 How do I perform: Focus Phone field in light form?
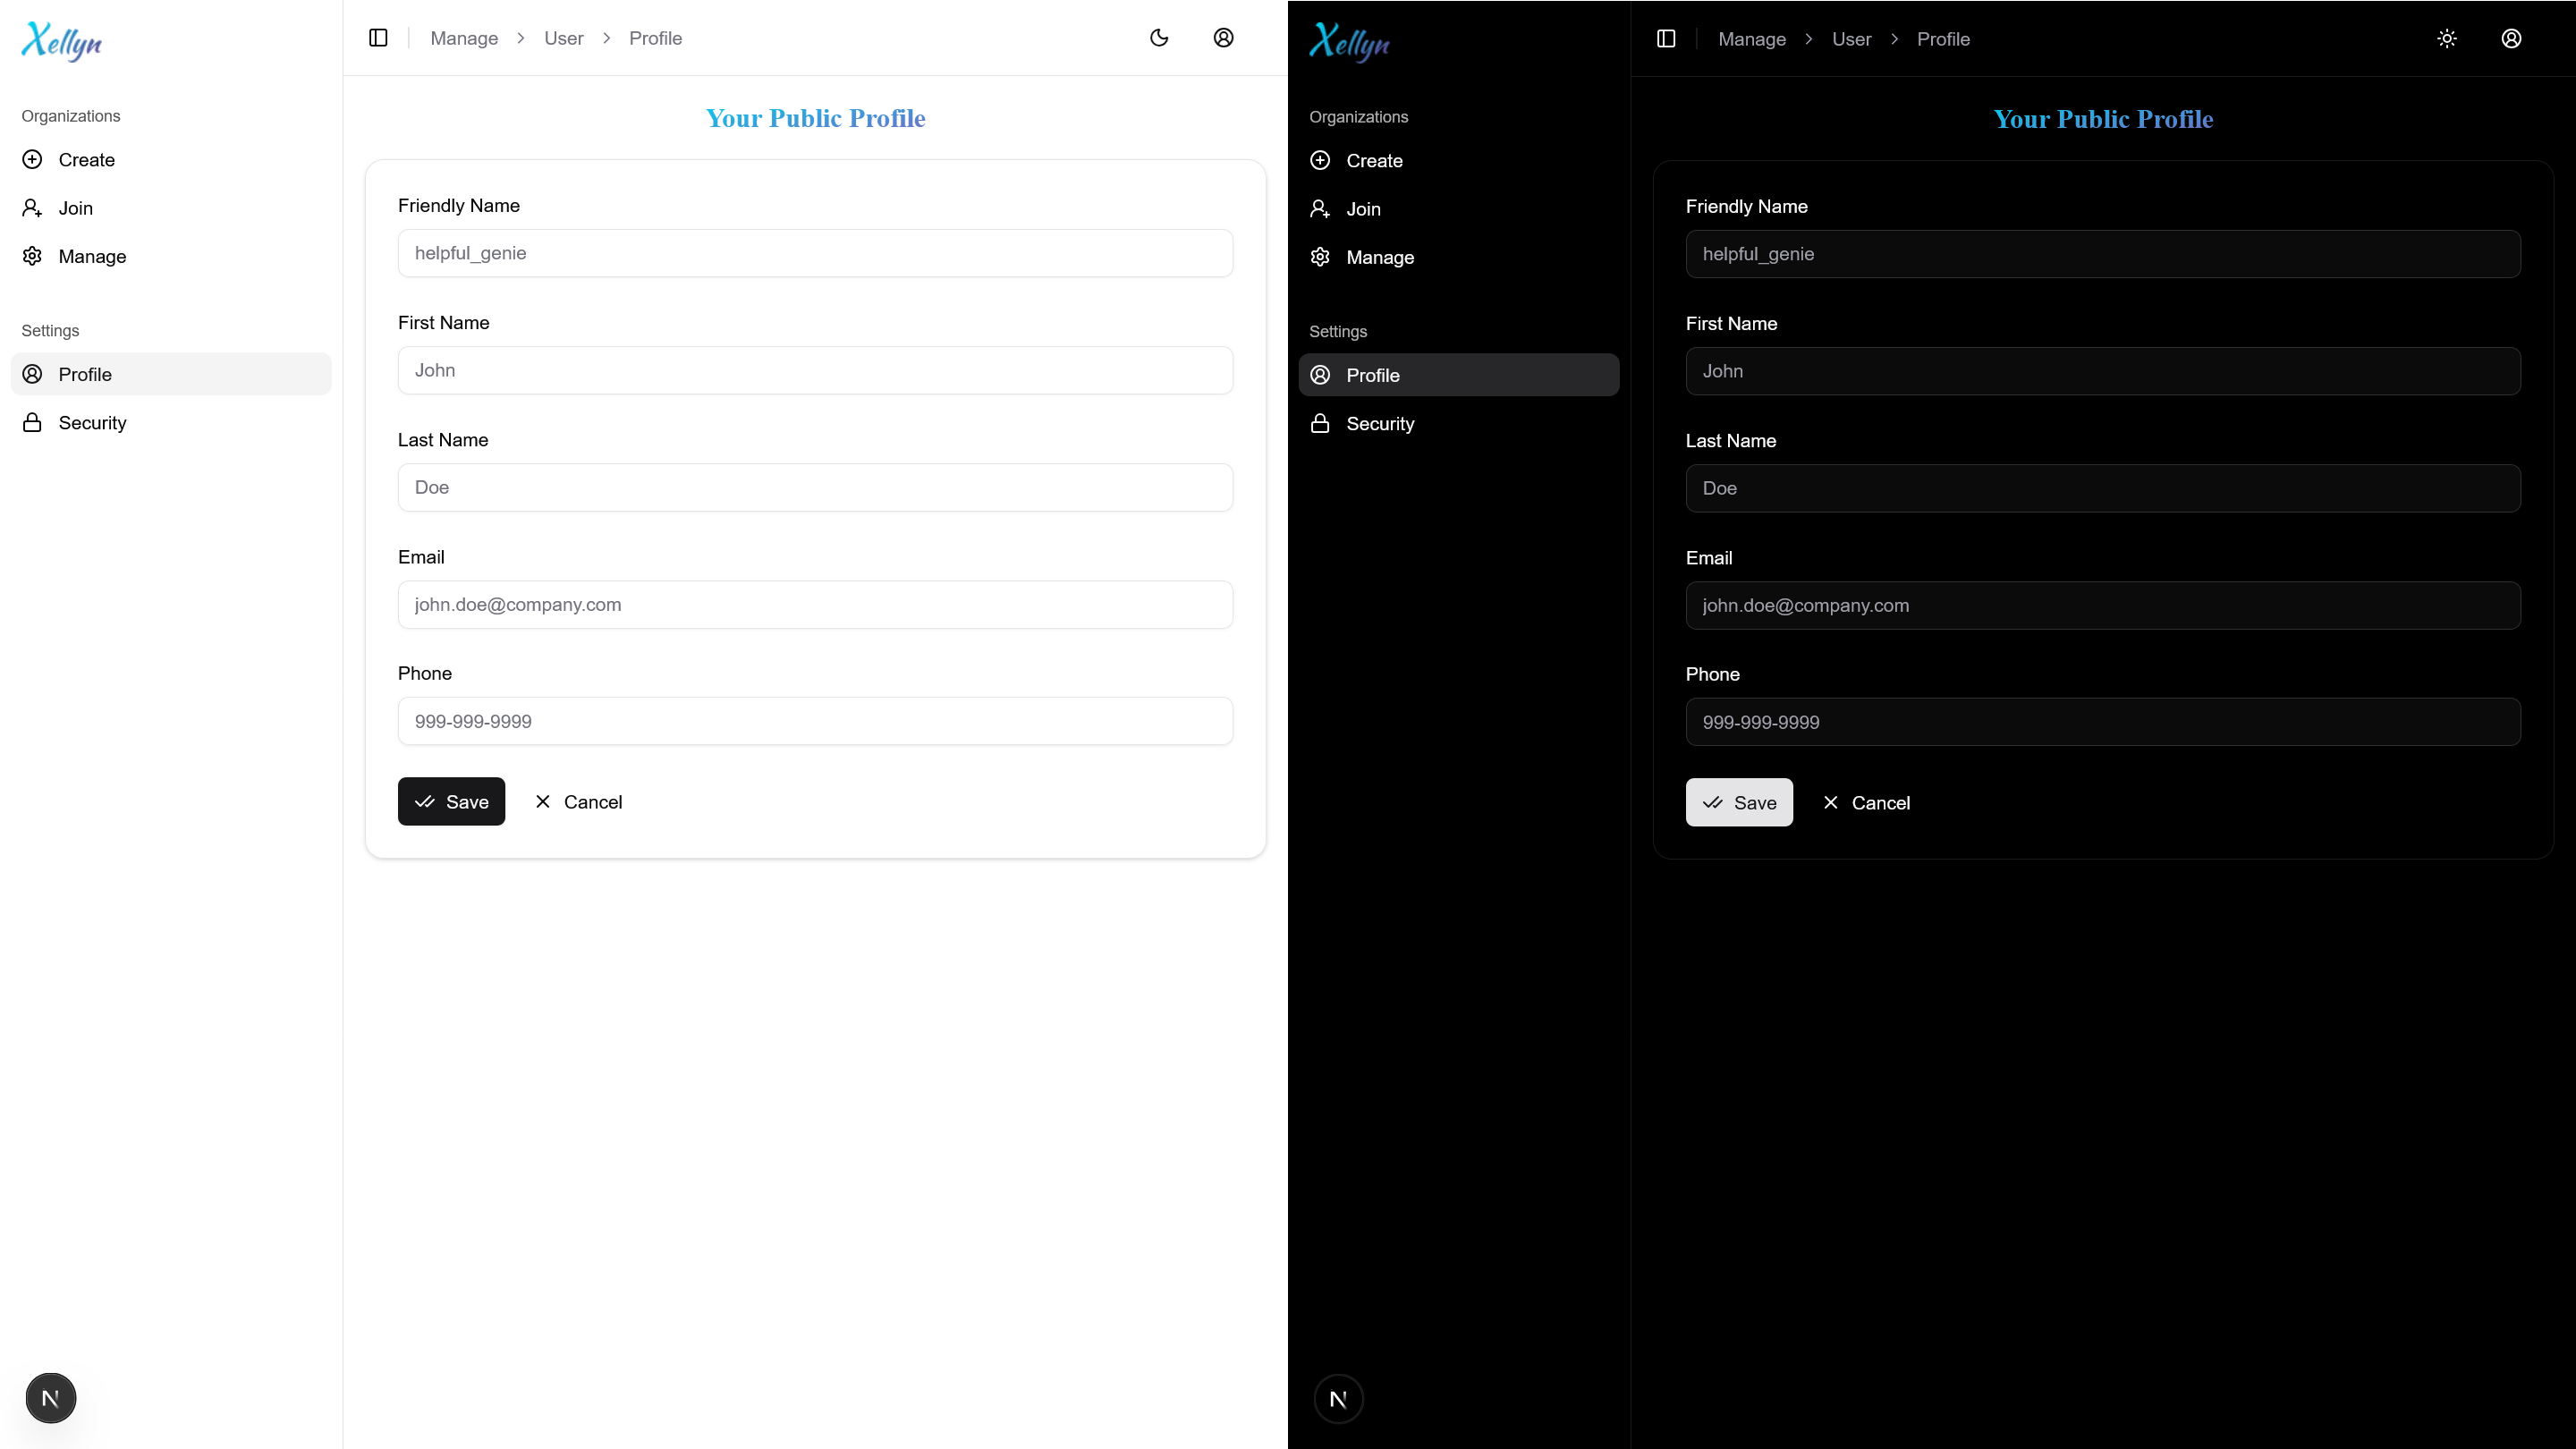816,721
